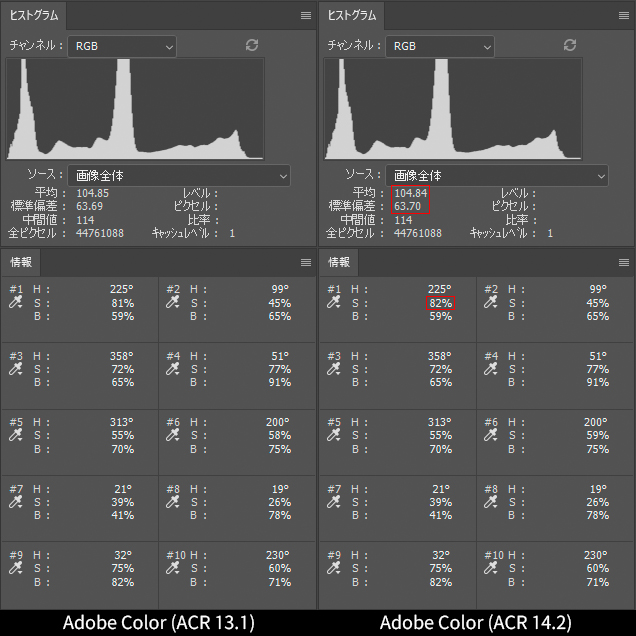Image resolution: width=636 pixels, height=636 pixels.
Task: Open left ソース 画像全体 dropdown
Action: (x=179, y=176)
